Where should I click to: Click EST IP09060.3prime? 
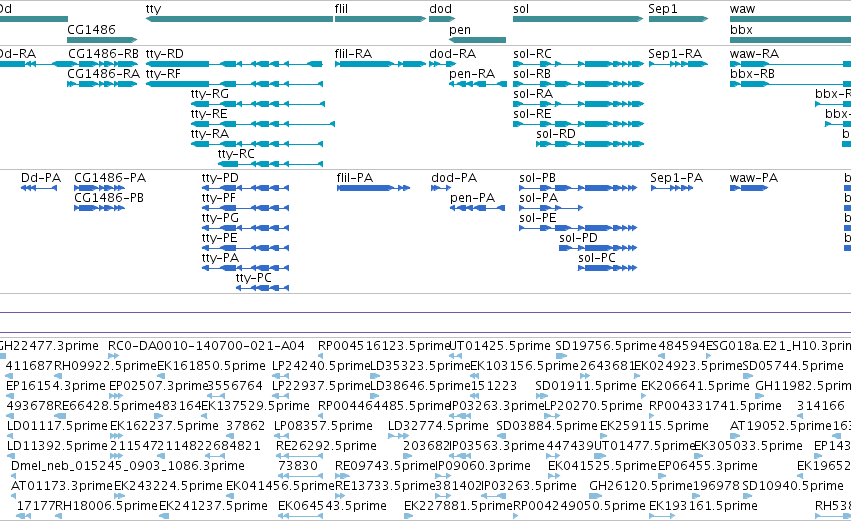coord(483,466)
